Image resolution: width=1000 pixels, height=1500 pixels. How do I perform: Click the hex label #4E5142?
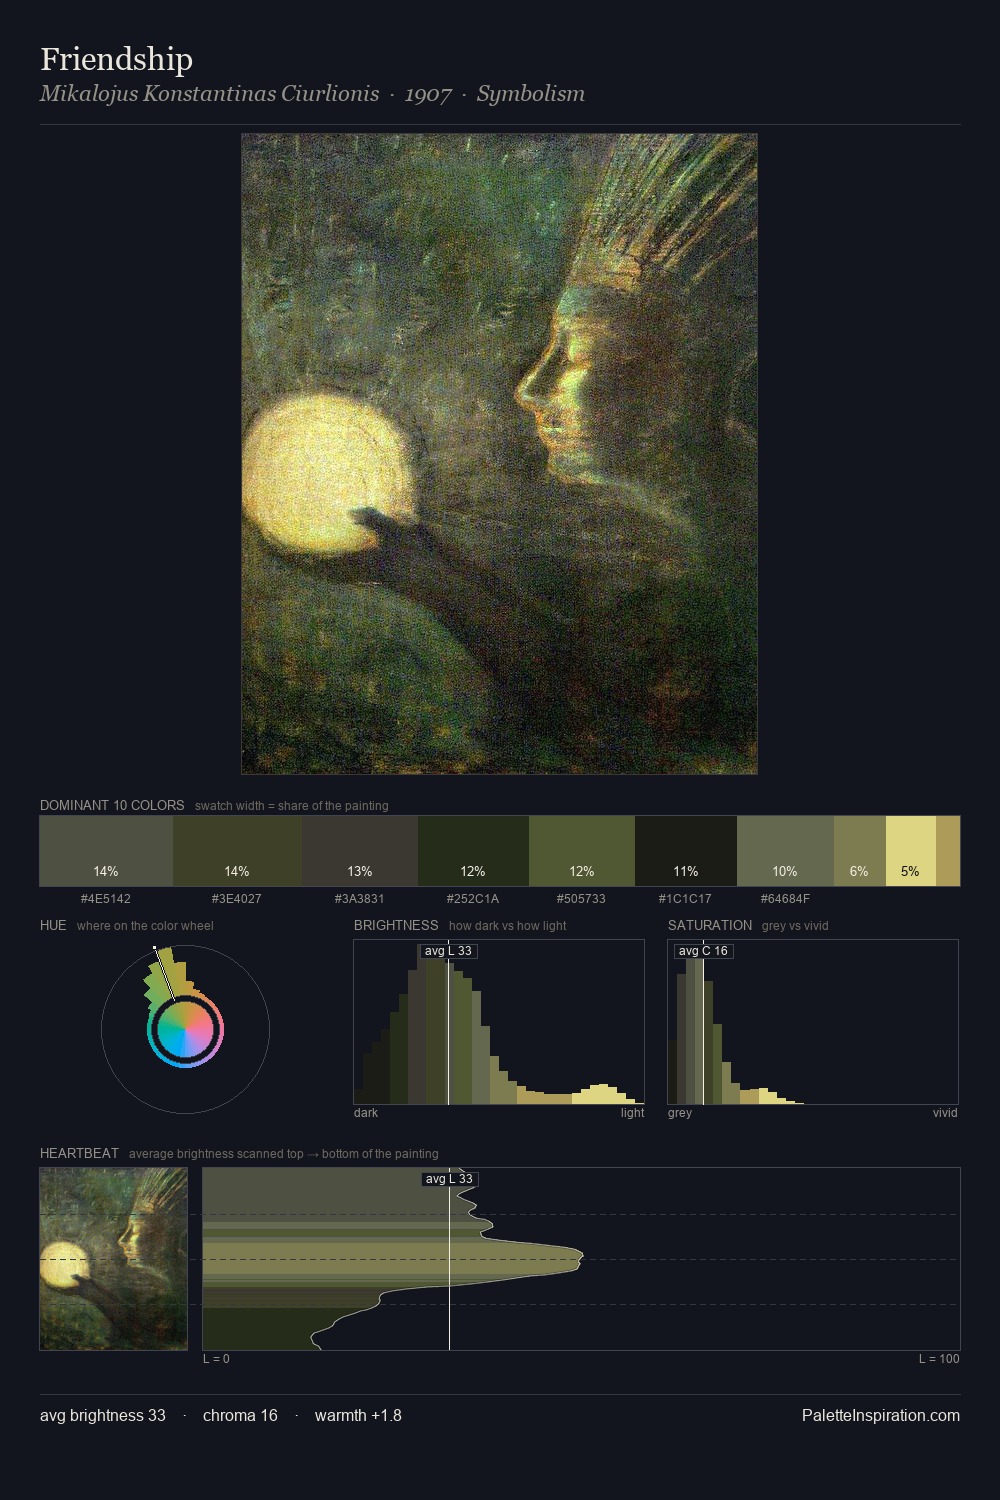(106, 899)
